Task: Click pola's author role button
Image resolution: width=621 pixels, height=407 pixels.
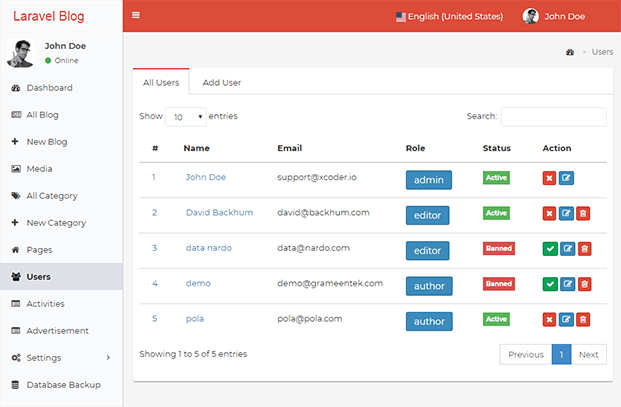Action: (429, 321)
